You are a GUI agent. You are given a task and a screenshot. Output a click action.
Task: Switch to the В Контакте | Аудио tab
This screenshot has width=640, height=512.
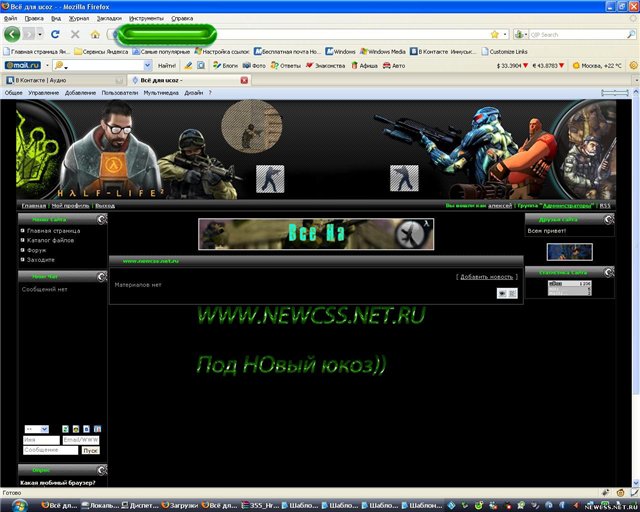tap(63, 80)
